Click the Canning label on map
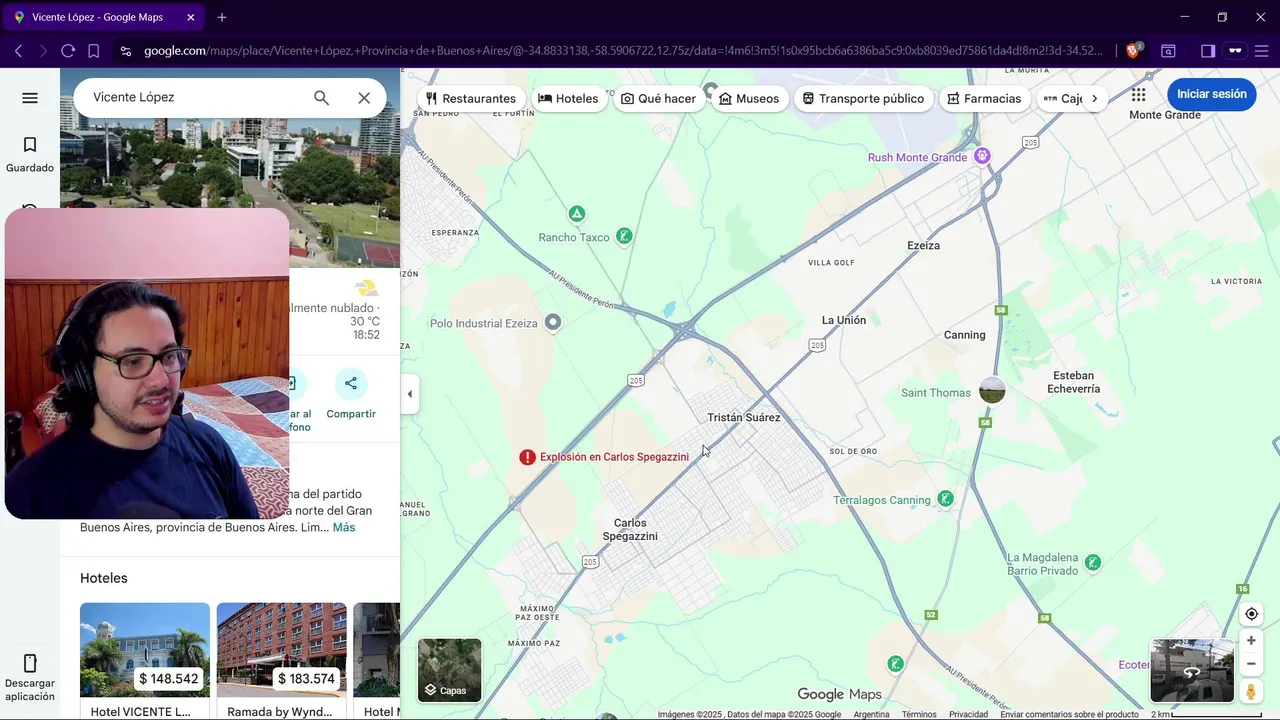 point(964,335)
